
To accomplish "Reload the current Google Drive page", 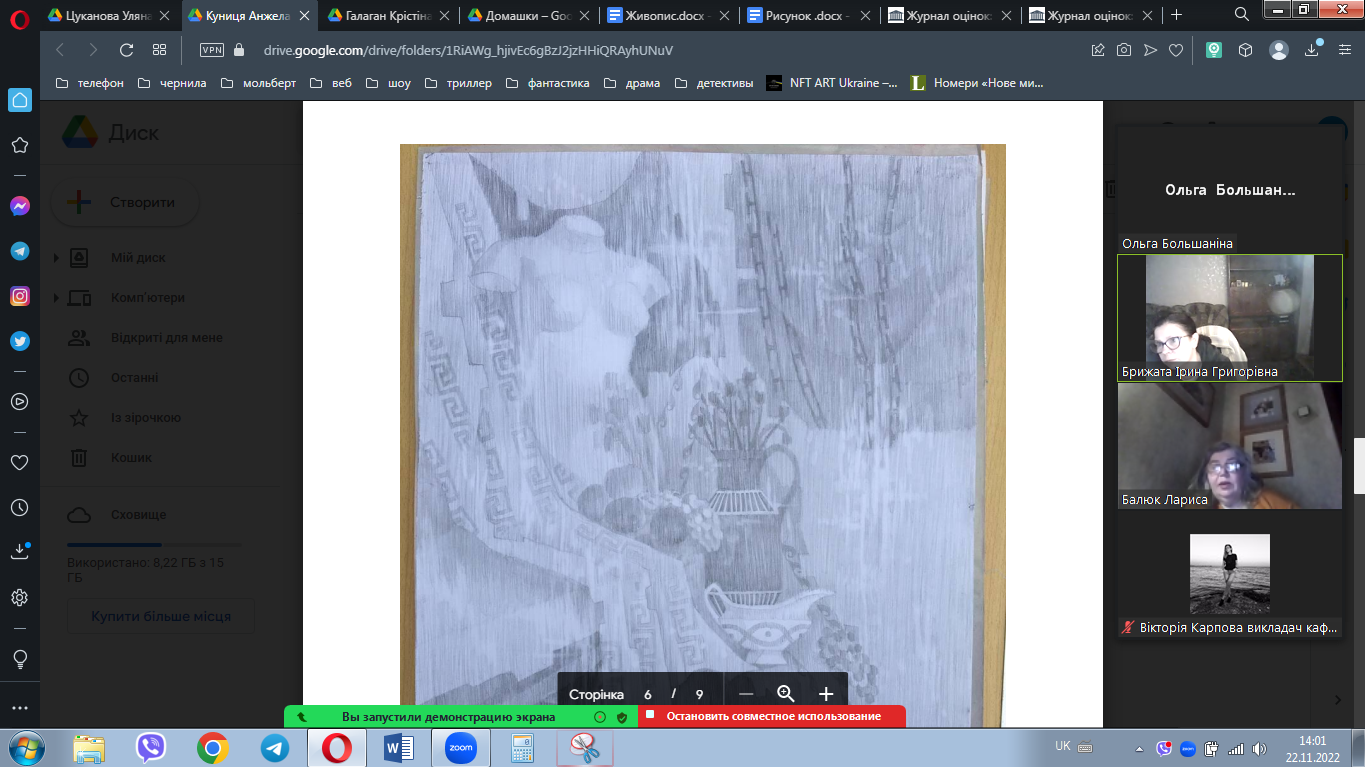I will (x=126, y=50).
